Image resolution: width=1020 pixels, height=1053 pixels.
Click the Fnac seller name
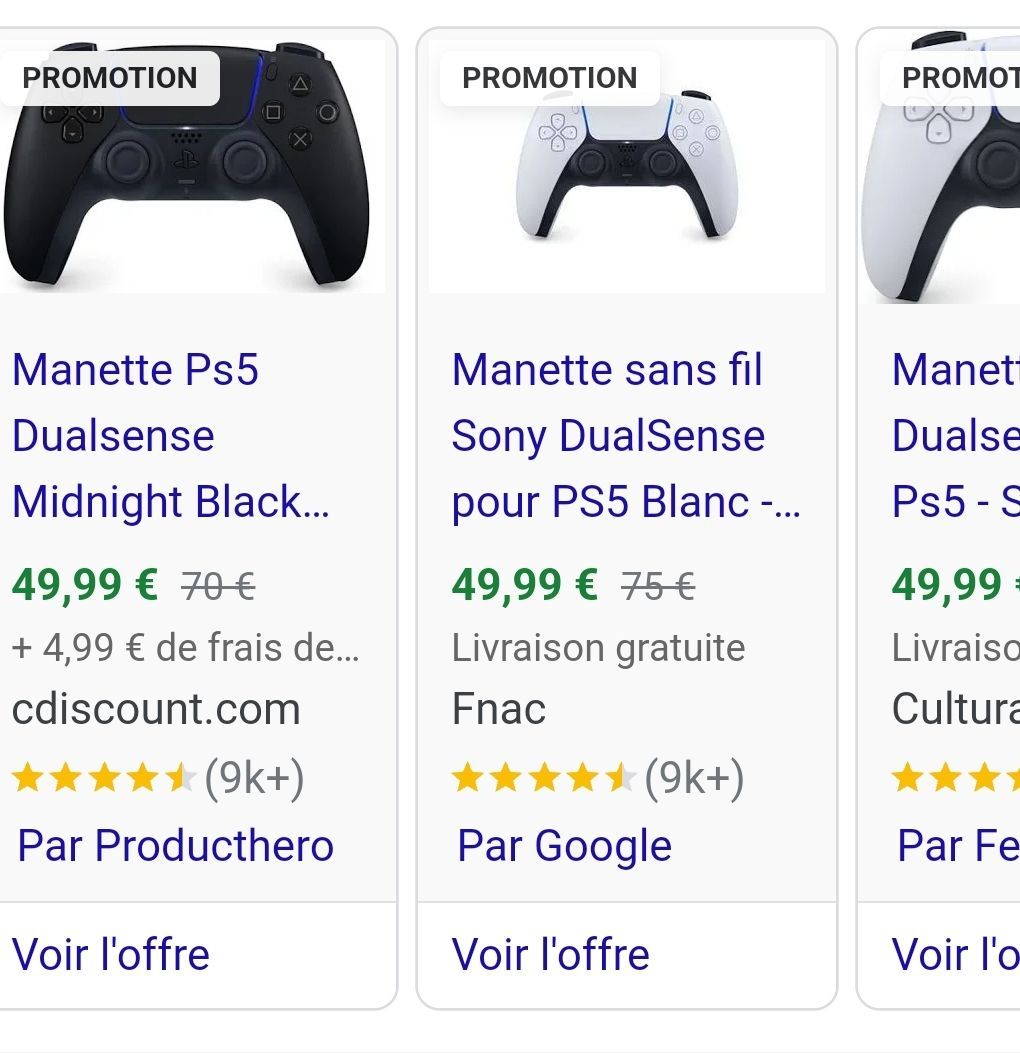click(x=499, y=709)
